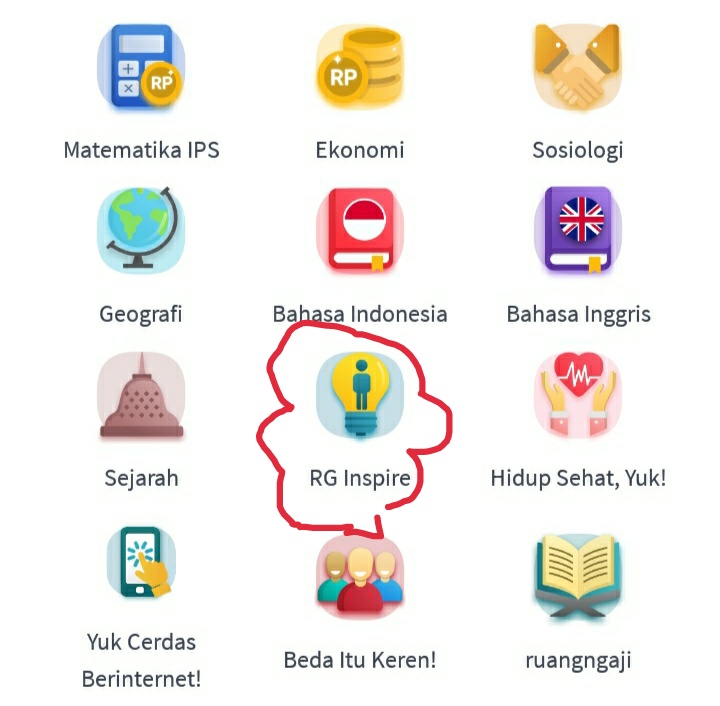Tap the ruangngaji open book icon

(x=578, y=576)
